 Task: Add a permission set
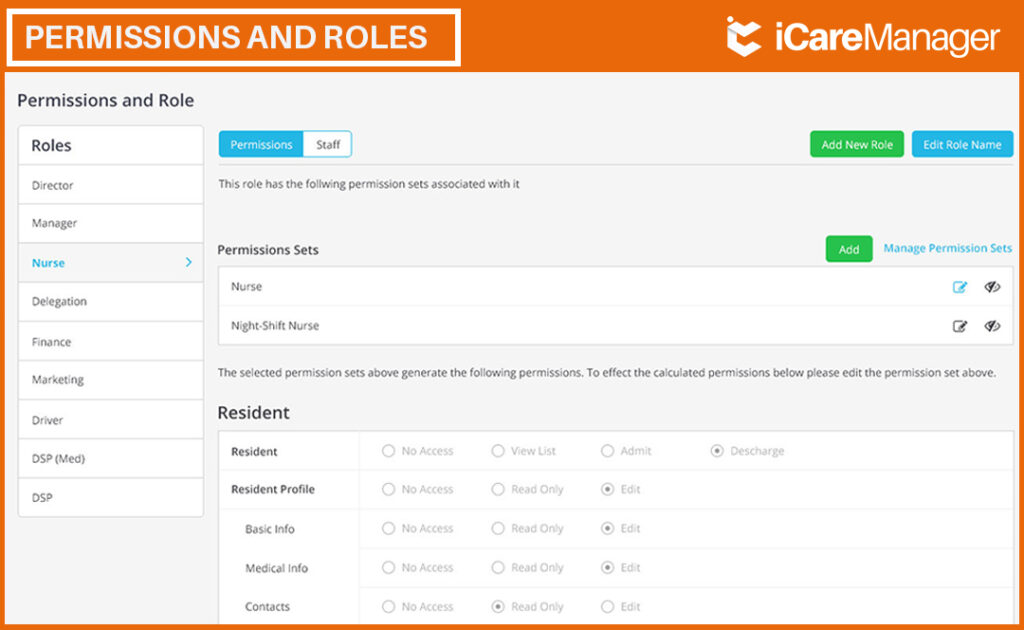click(849, 249)
